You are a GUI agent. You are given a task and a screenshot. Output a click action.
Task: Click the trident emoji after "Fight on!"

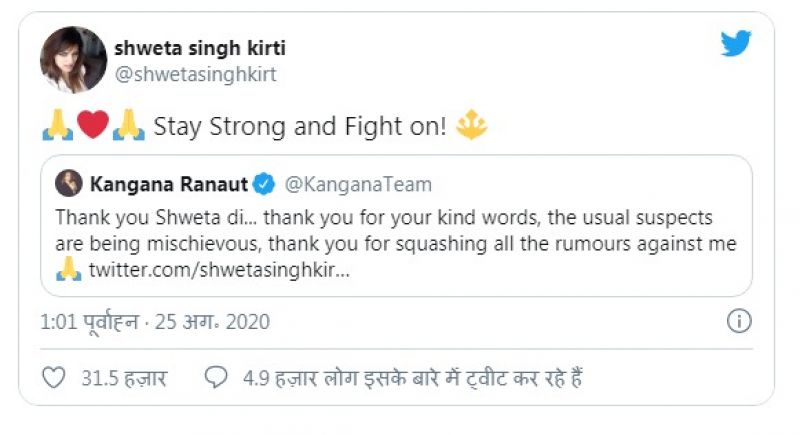coord(470,127)
